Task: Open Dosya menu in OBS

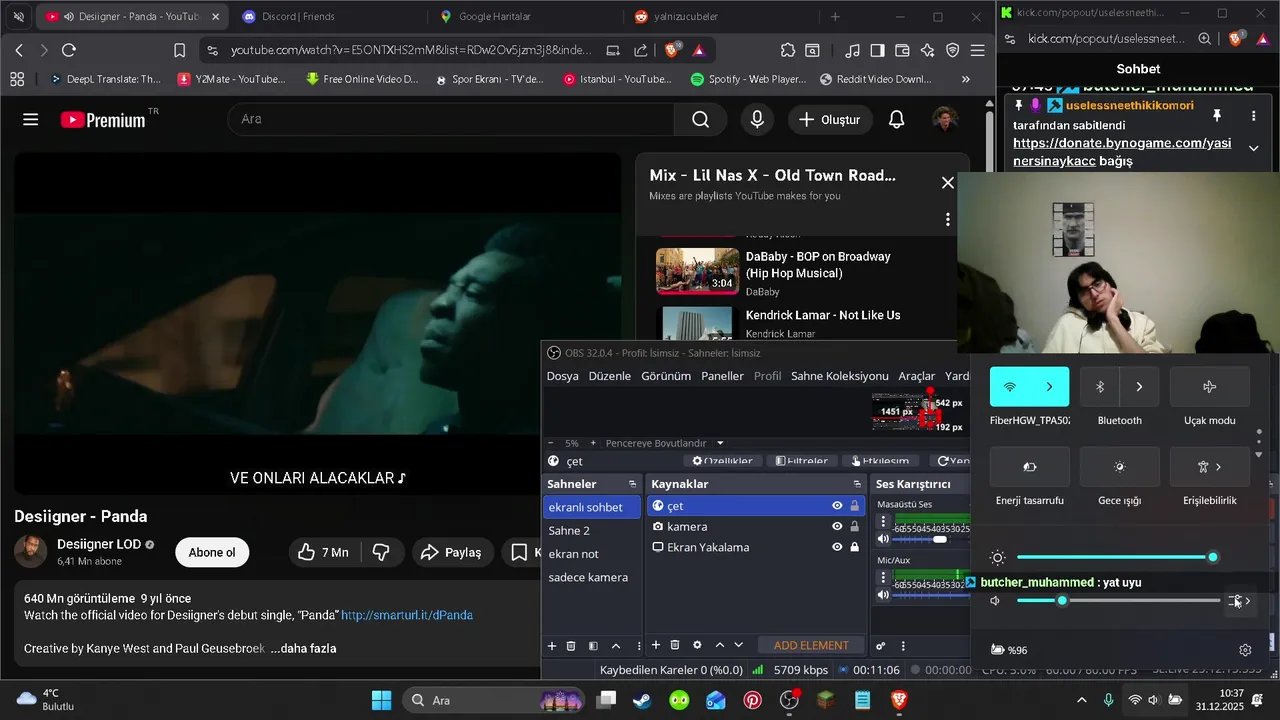Action: click(x=562, y=376)
